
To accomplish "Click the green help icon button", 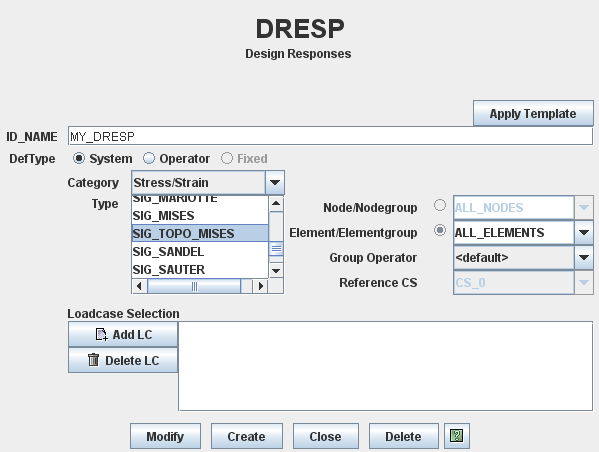I will (457, 436).
